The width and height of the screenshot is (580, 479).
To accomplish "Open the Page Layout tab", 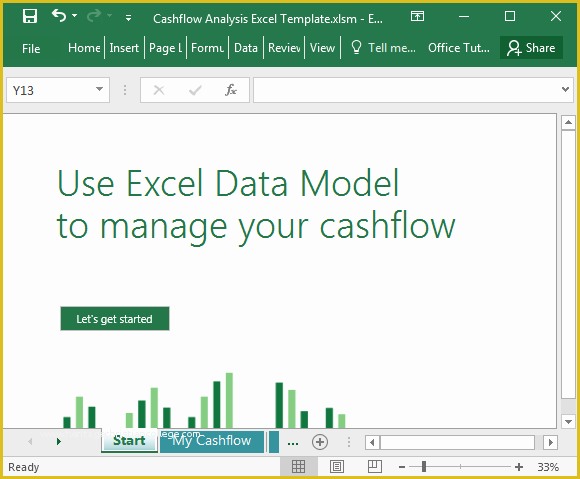I will click(165, 48).
